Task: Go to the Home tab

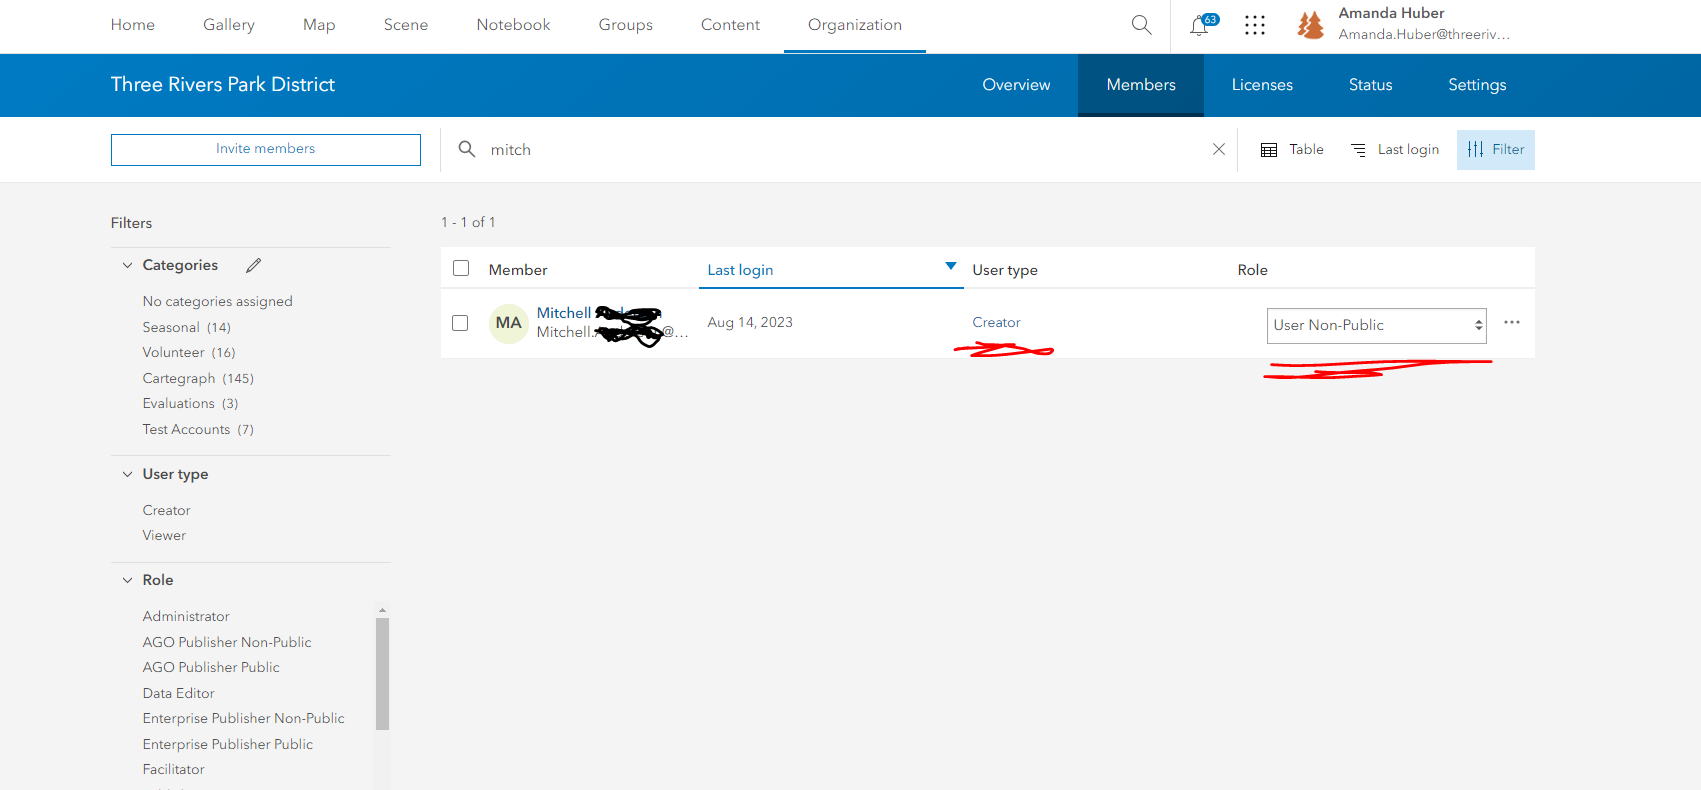Action: pyautogui.click(x=133, y=25)
